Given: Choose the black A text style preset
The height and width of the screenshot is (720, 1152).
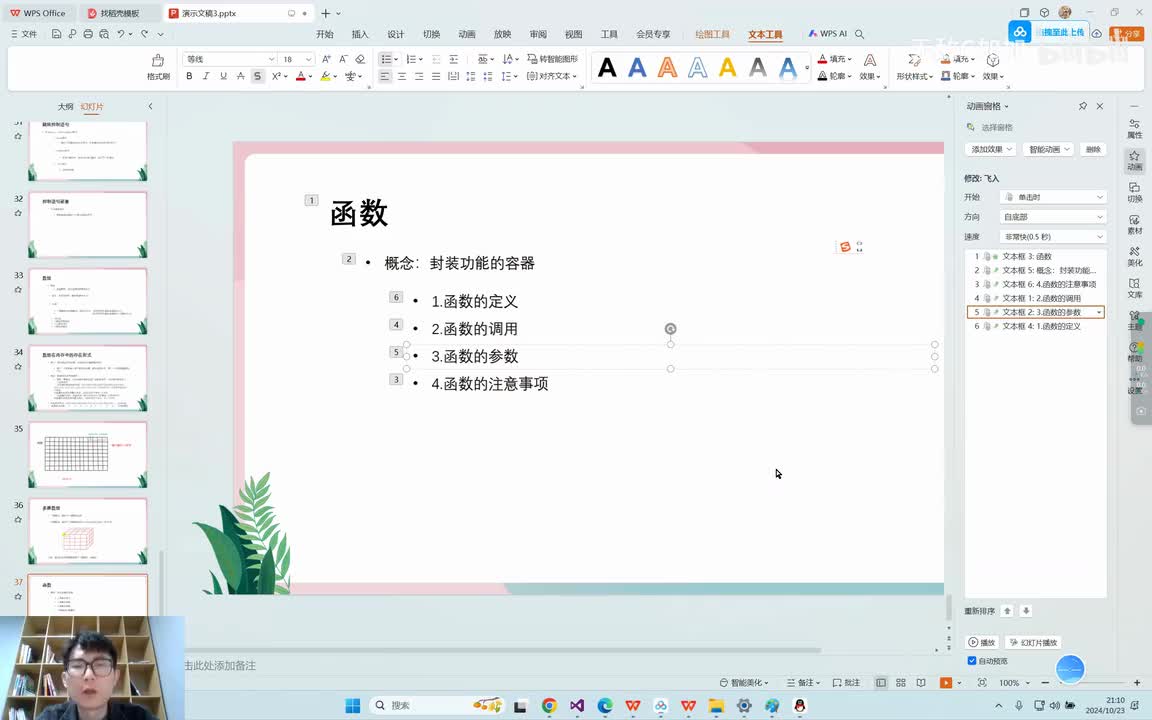Looking at the screenshot, I should pyautogui.click(x=607, y=68).
